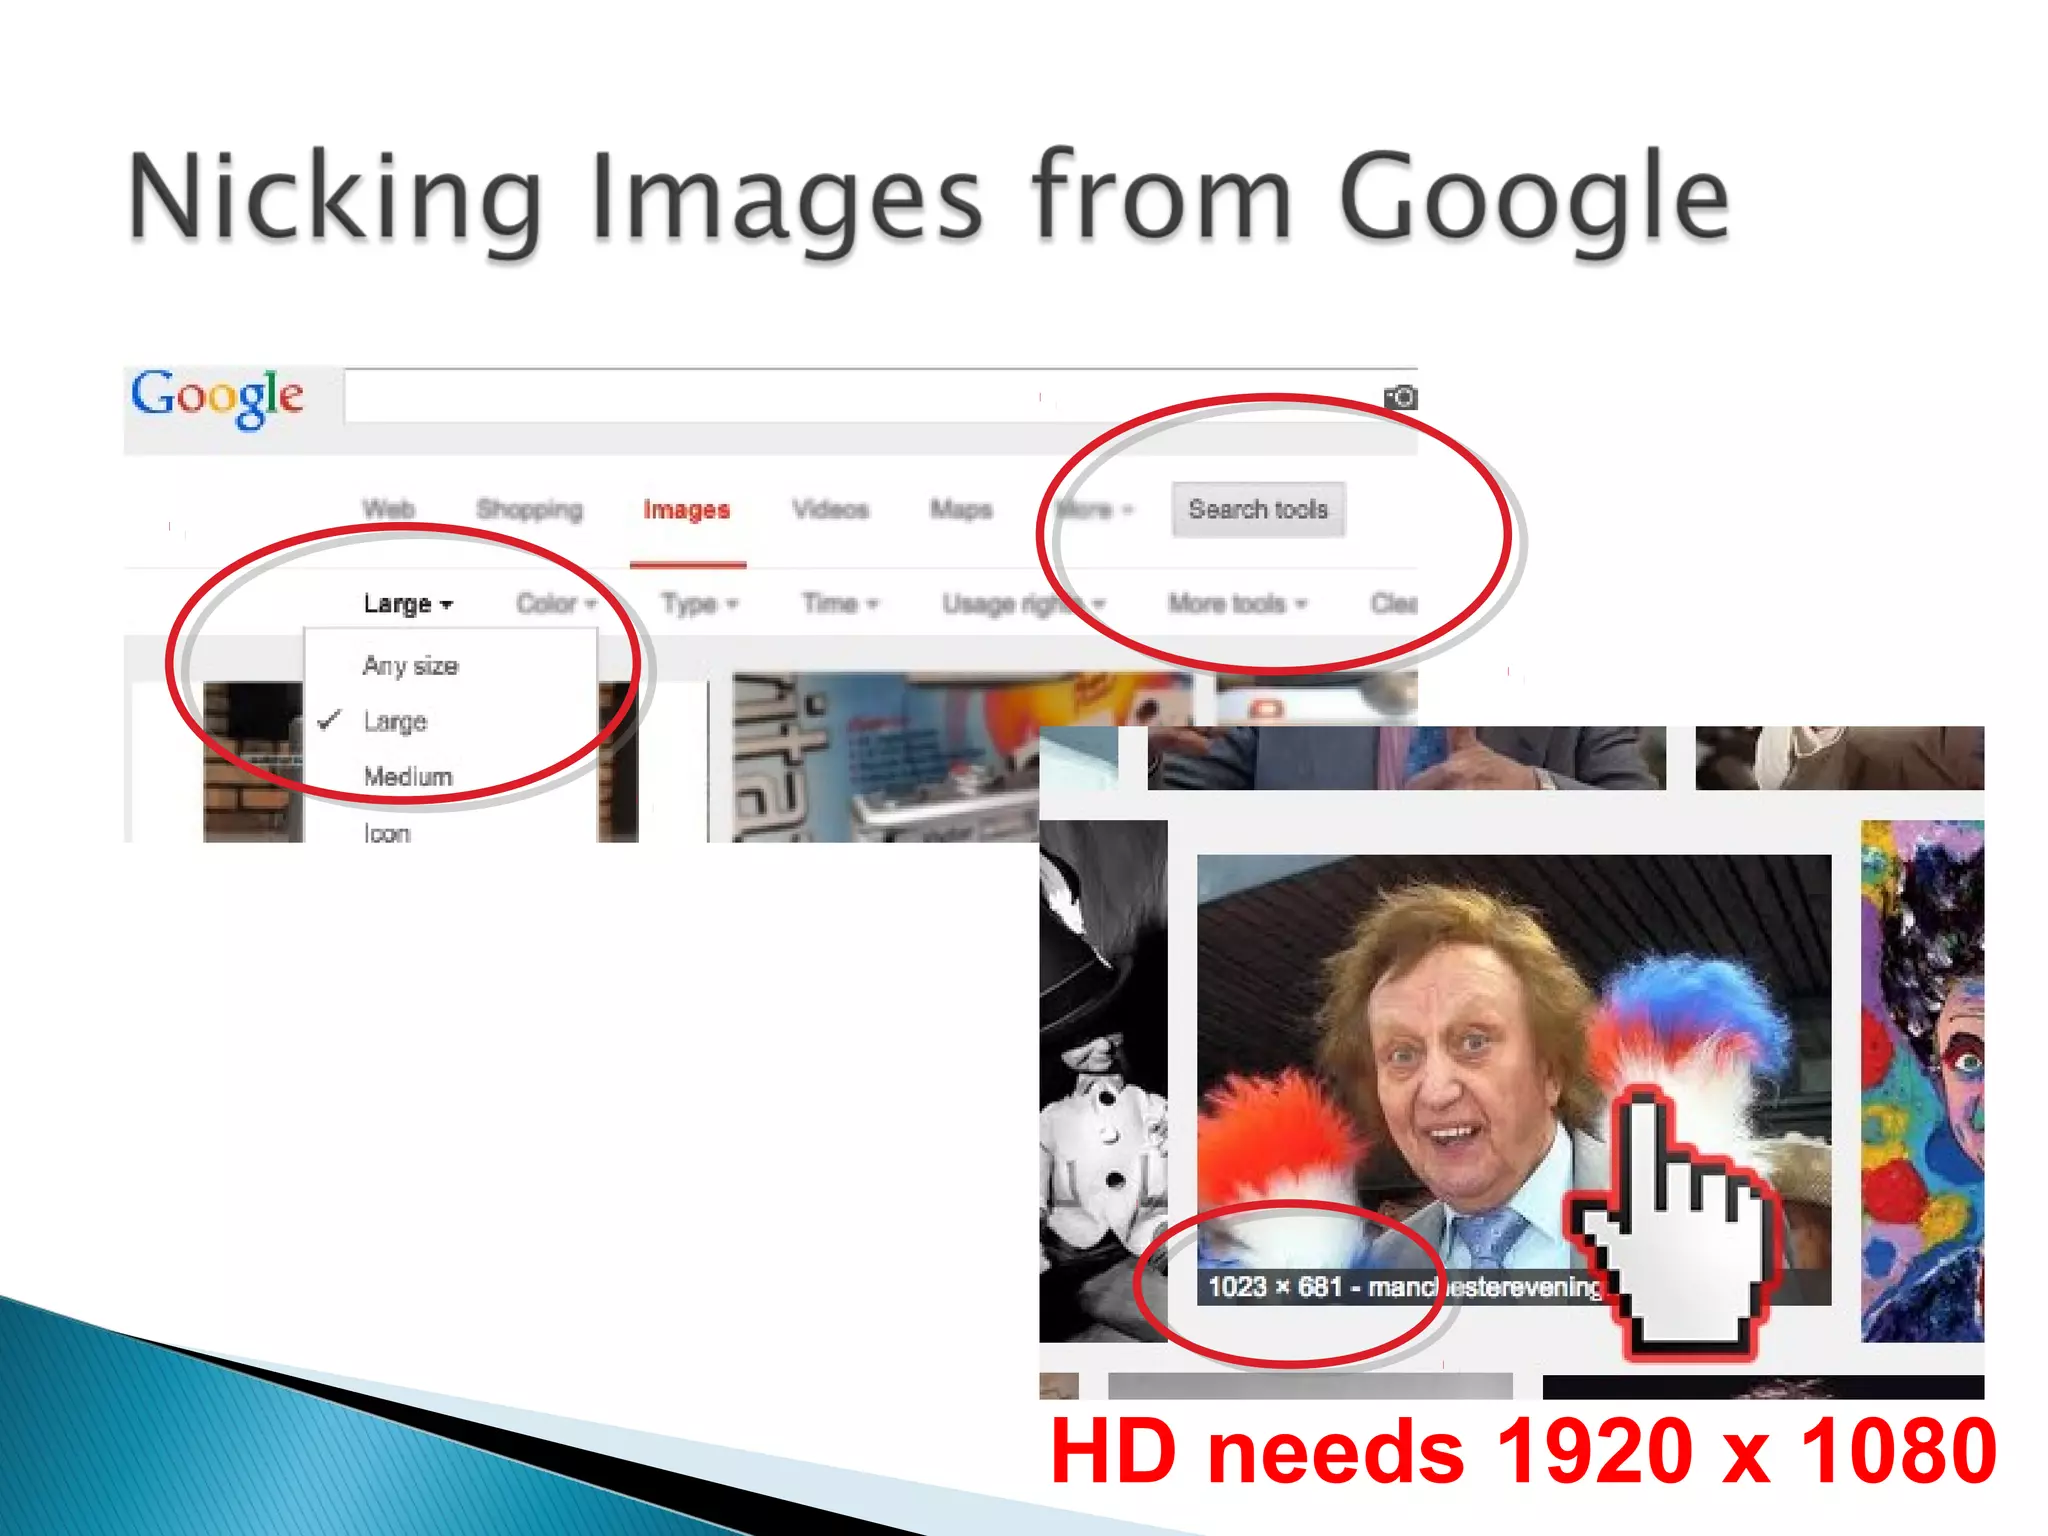Switch to the Images tab

pyautogui.click(x=686, y=510)
